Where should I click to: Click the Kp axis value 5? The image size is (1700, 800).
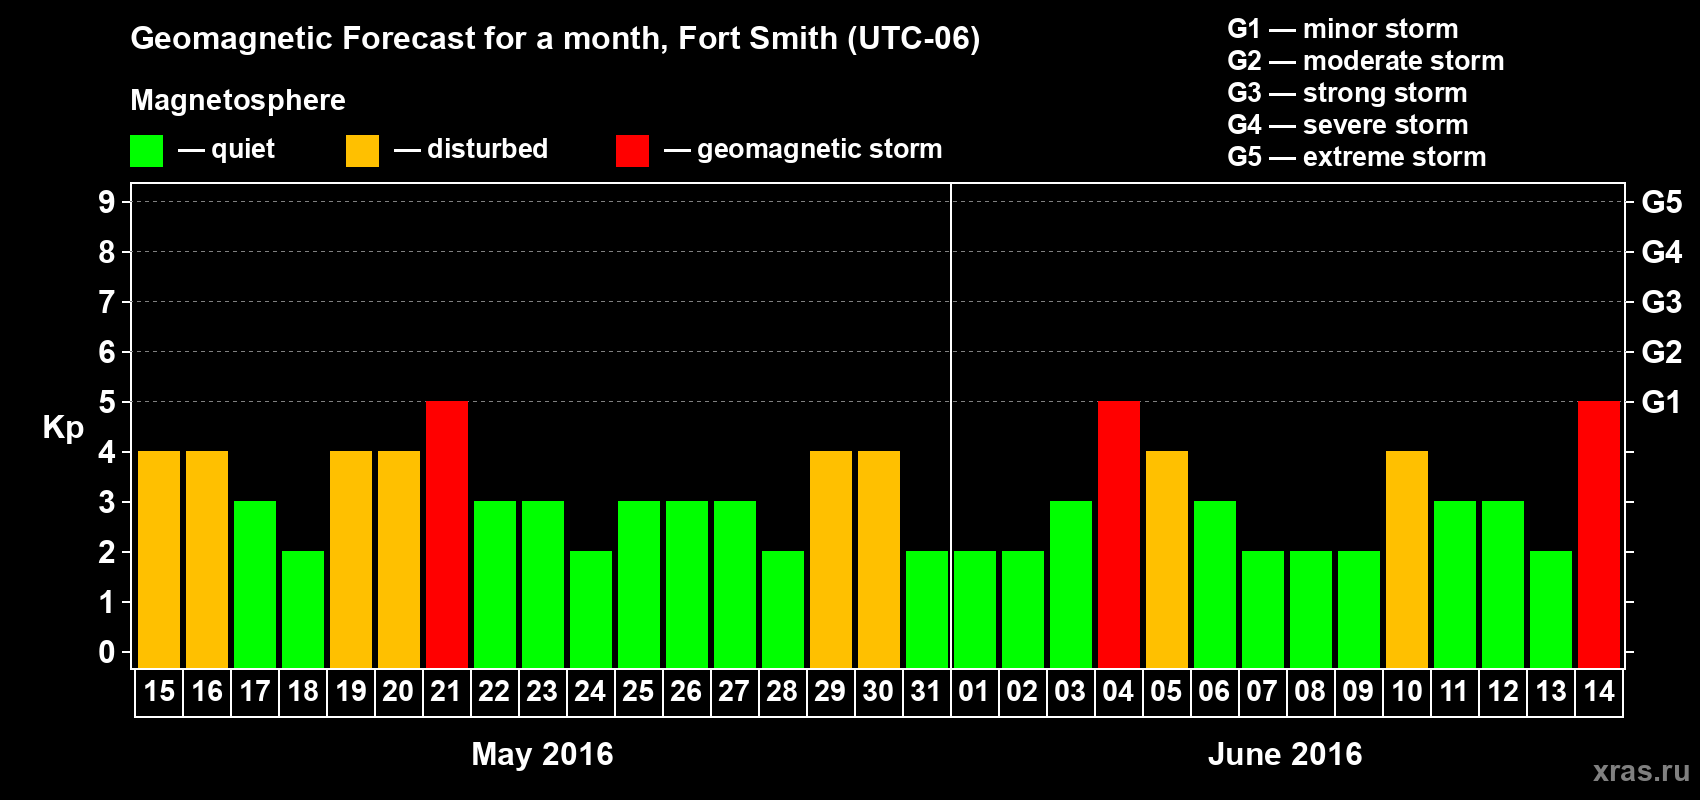(x=107, y=402)
